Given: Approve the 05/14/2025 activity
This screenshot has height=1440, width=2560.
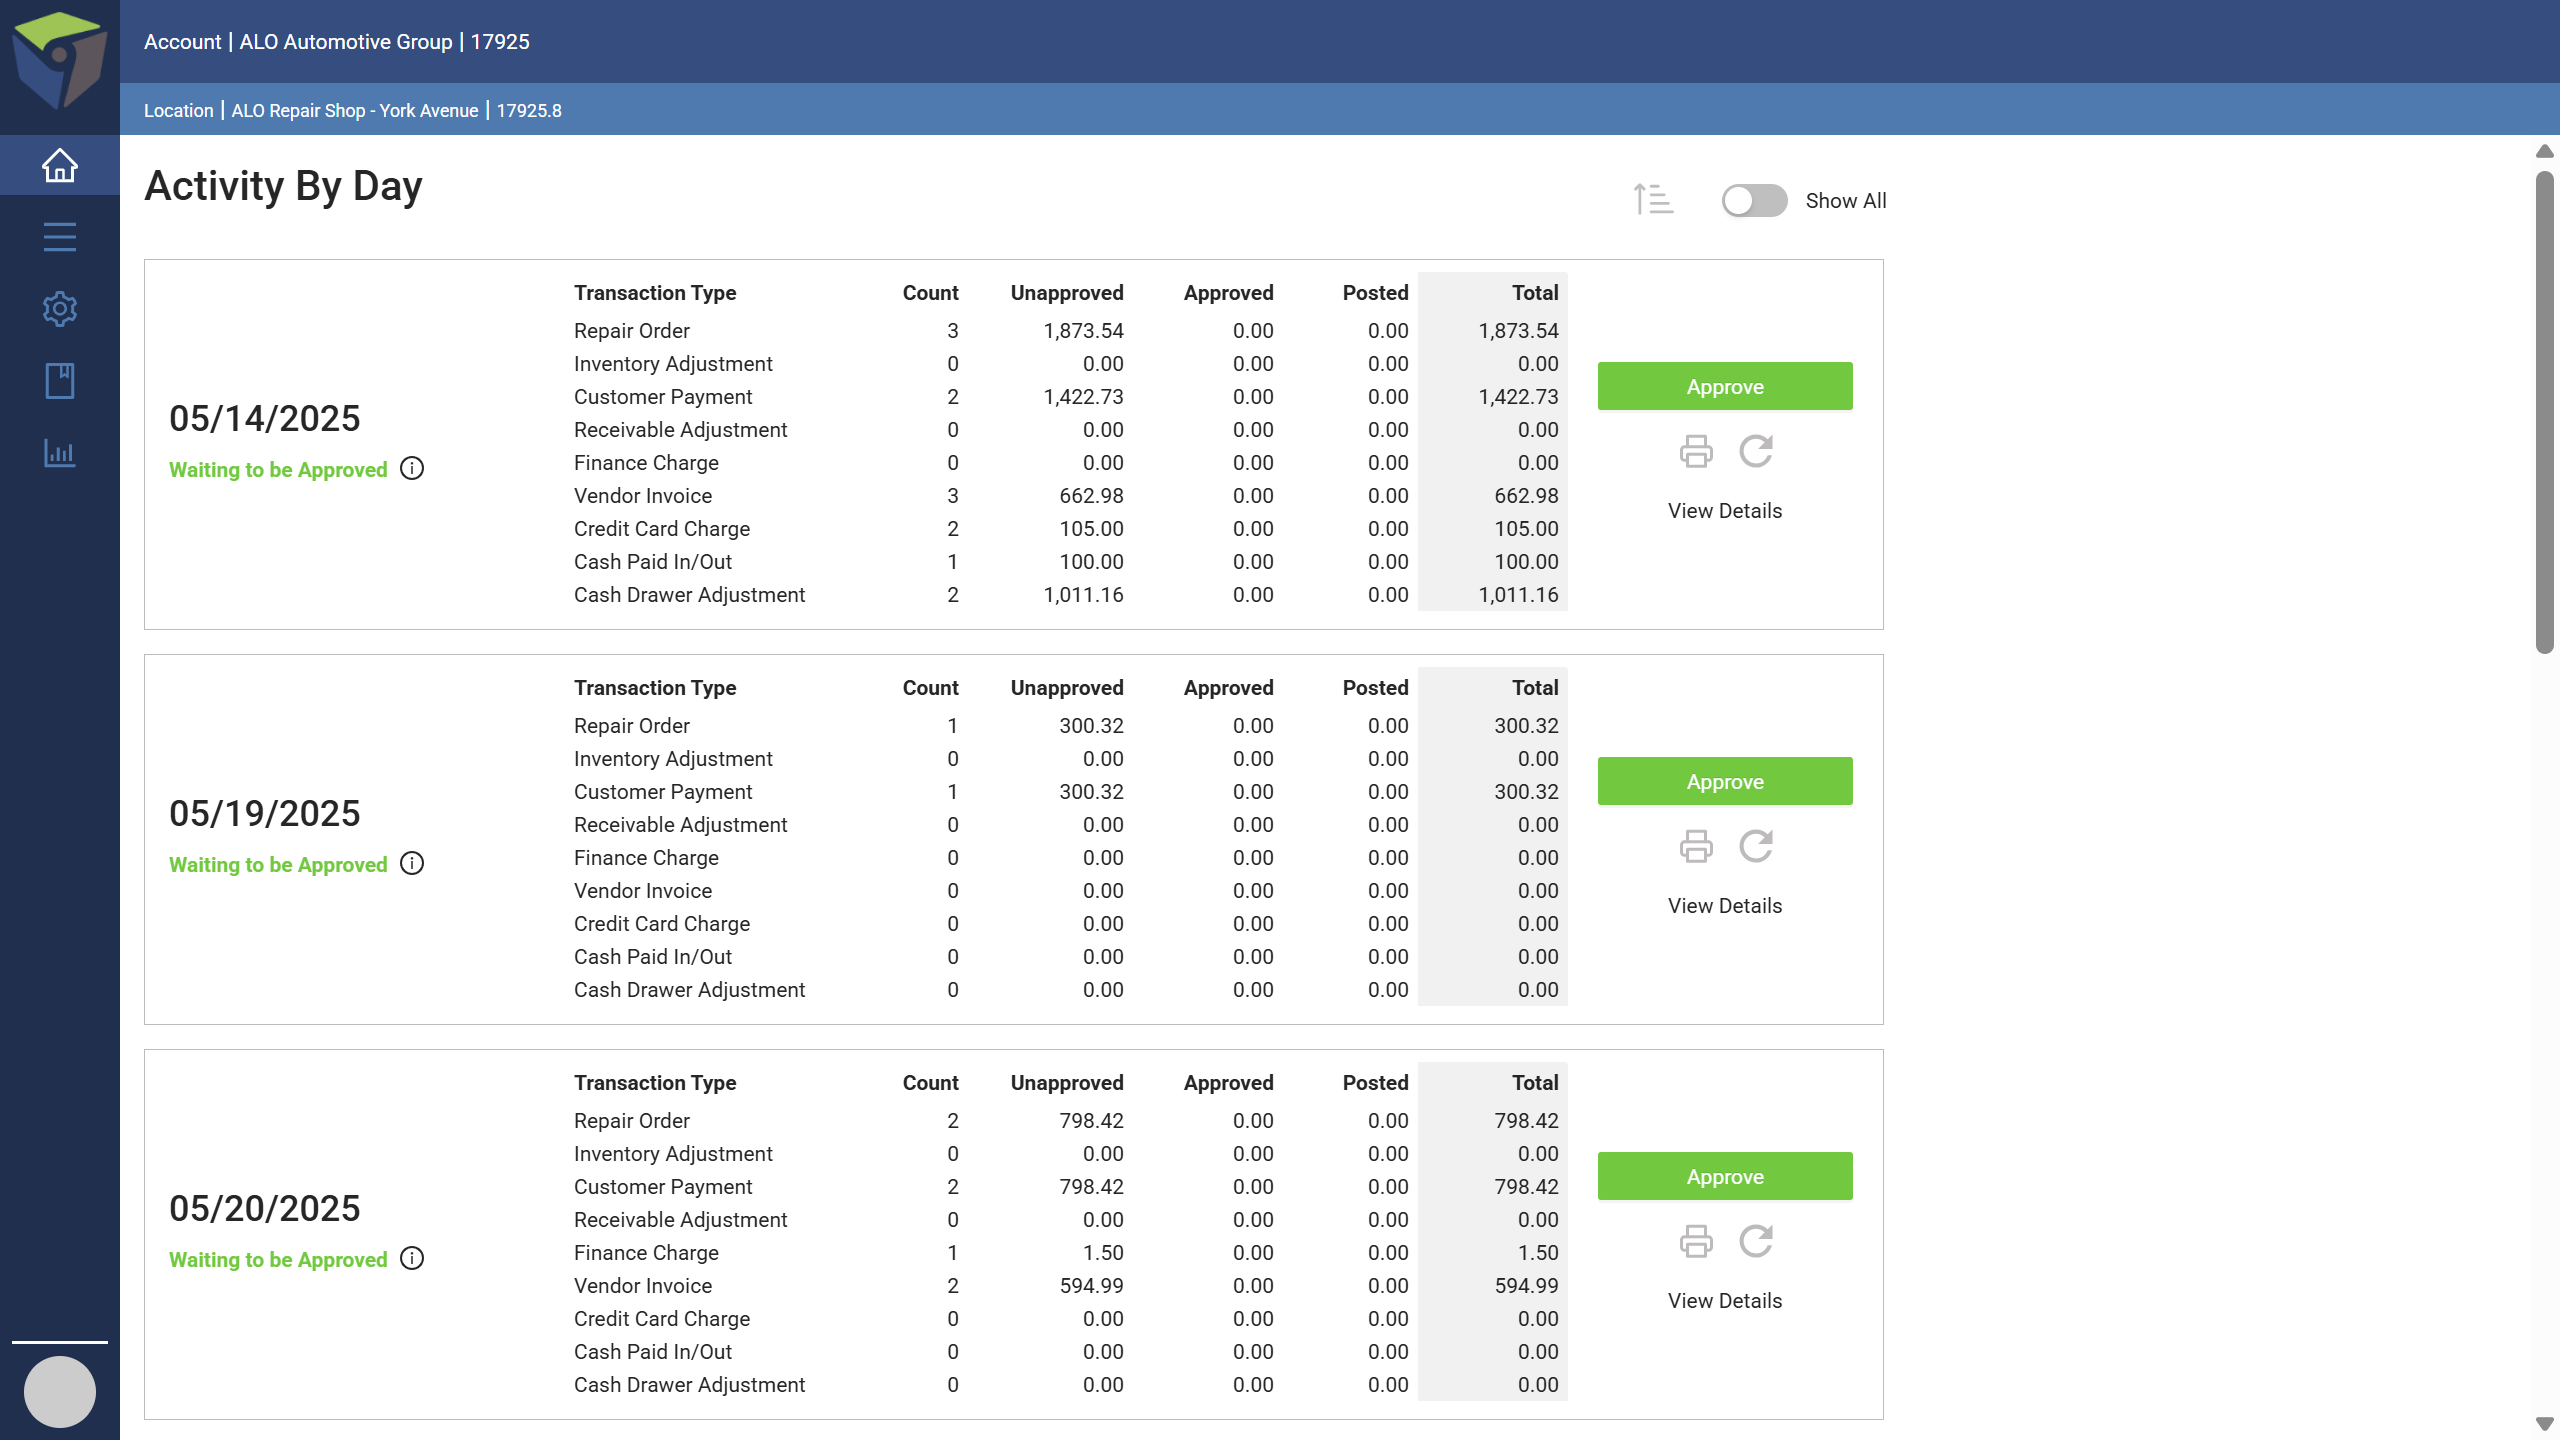Looking at the screenshot, I should click(1725, 386).
